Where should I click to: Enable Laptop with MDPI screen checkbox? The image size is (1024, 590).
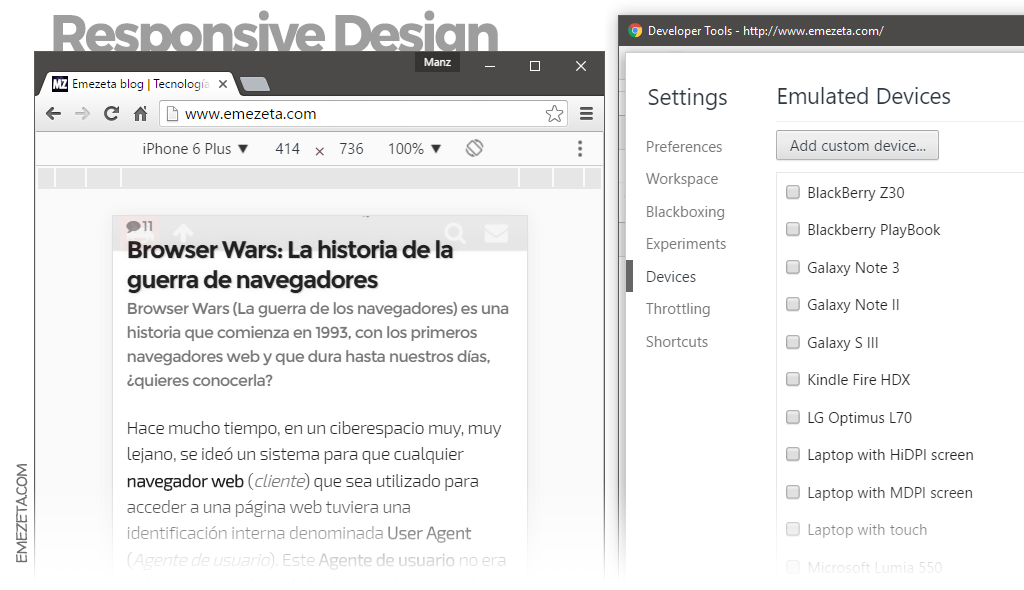(793, 493)
